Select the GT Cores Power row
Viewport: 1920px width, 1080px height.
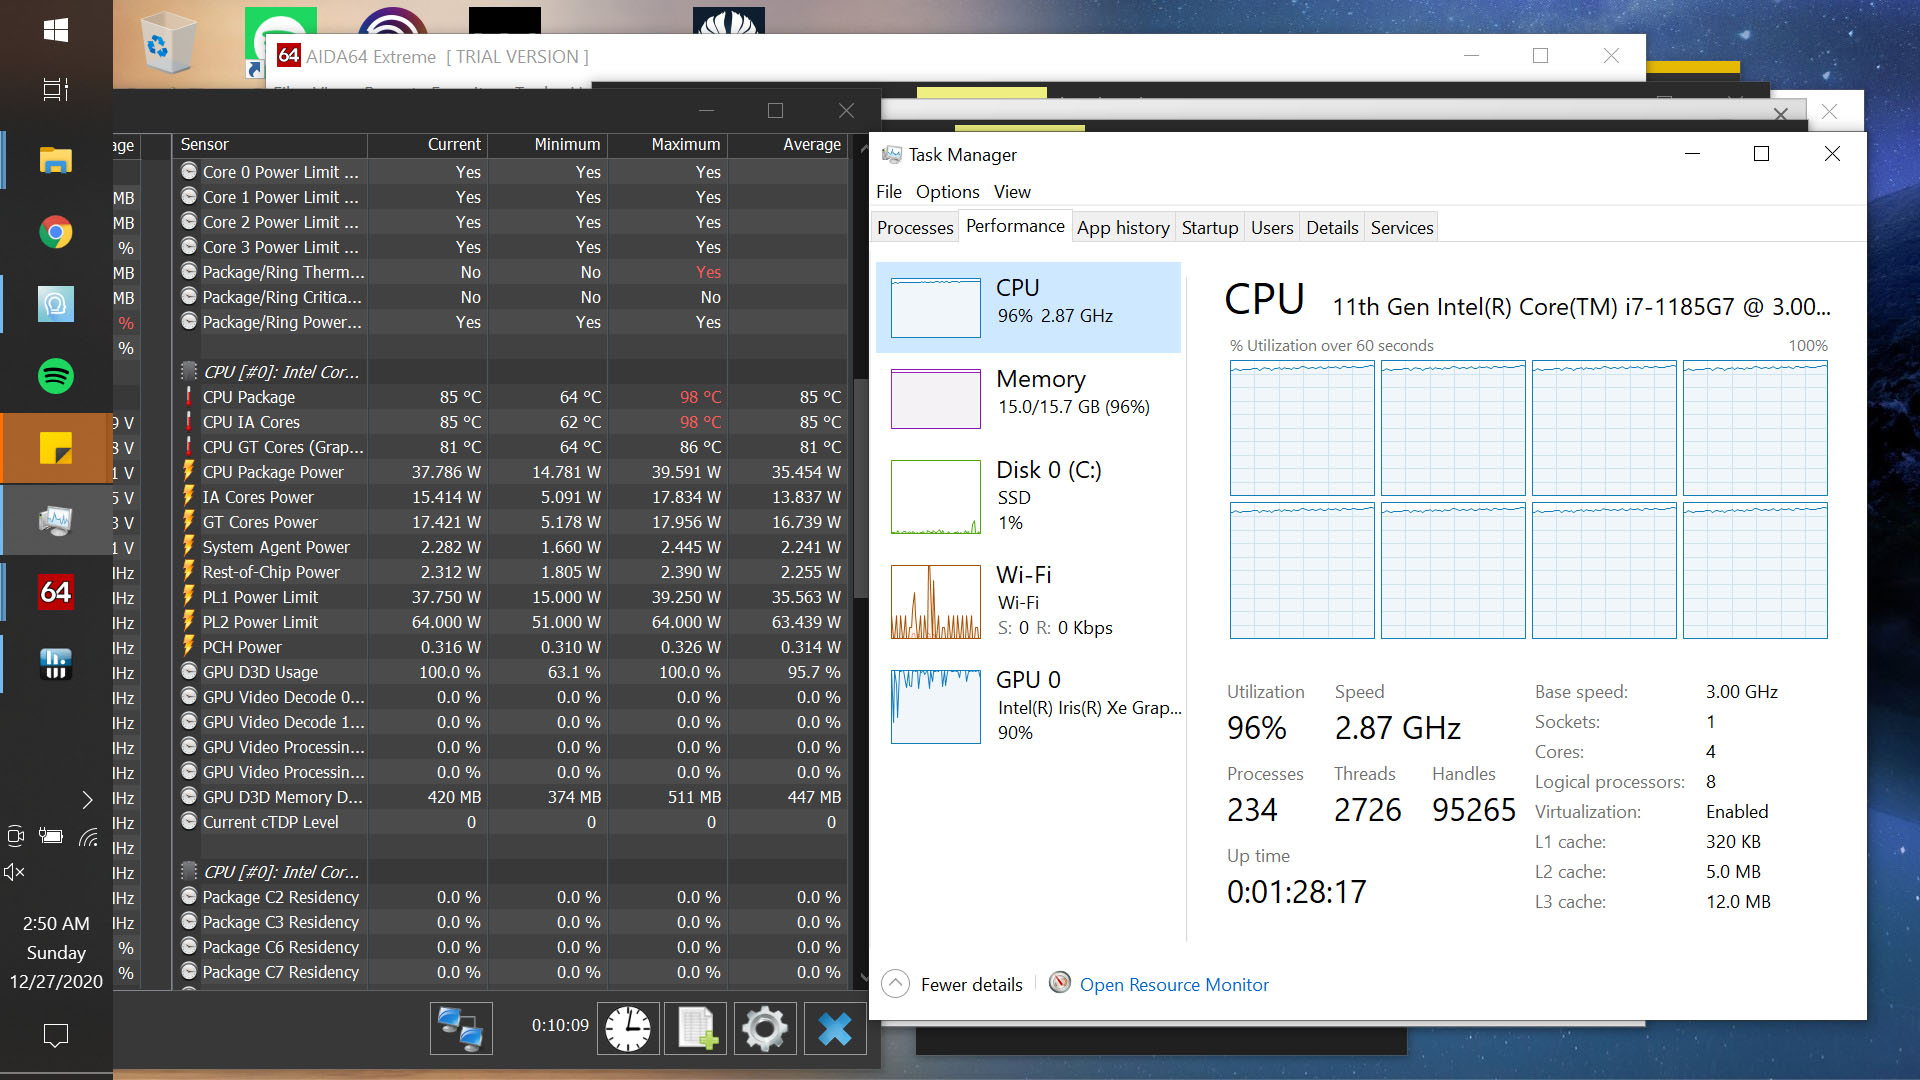tap(510, 522)
